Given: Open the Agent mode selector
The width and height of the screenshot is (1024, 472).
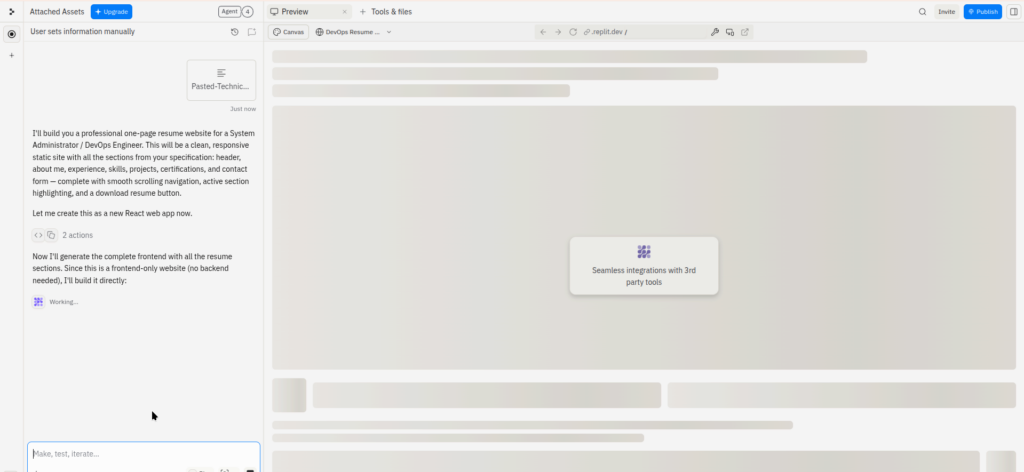Looking at the screenshot, I should [x=235, y=12].
